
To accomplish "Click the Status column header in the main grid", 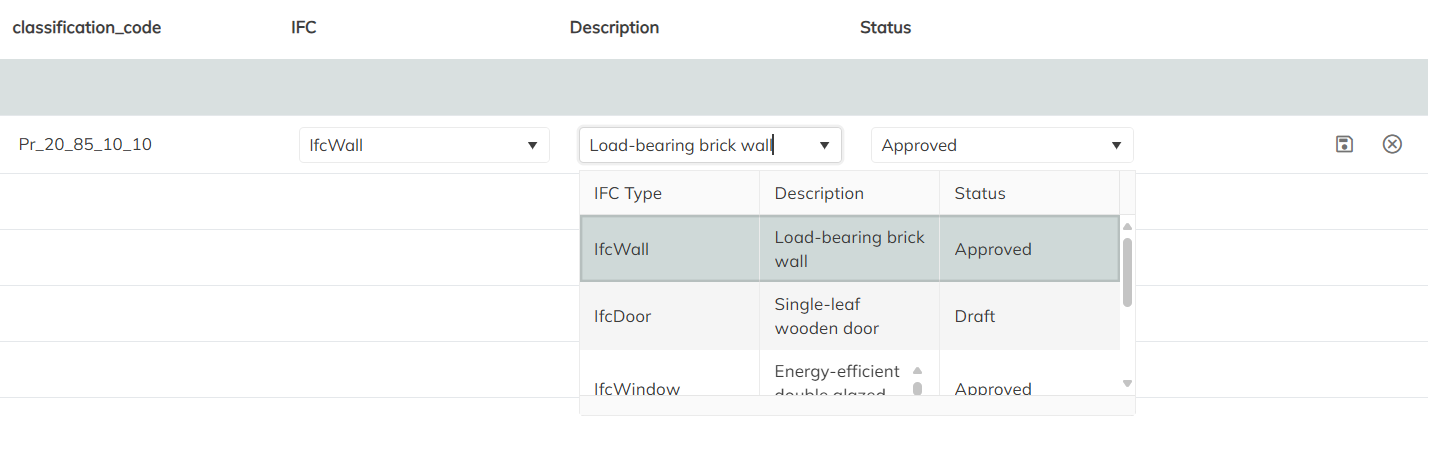I will pos(885,28).
